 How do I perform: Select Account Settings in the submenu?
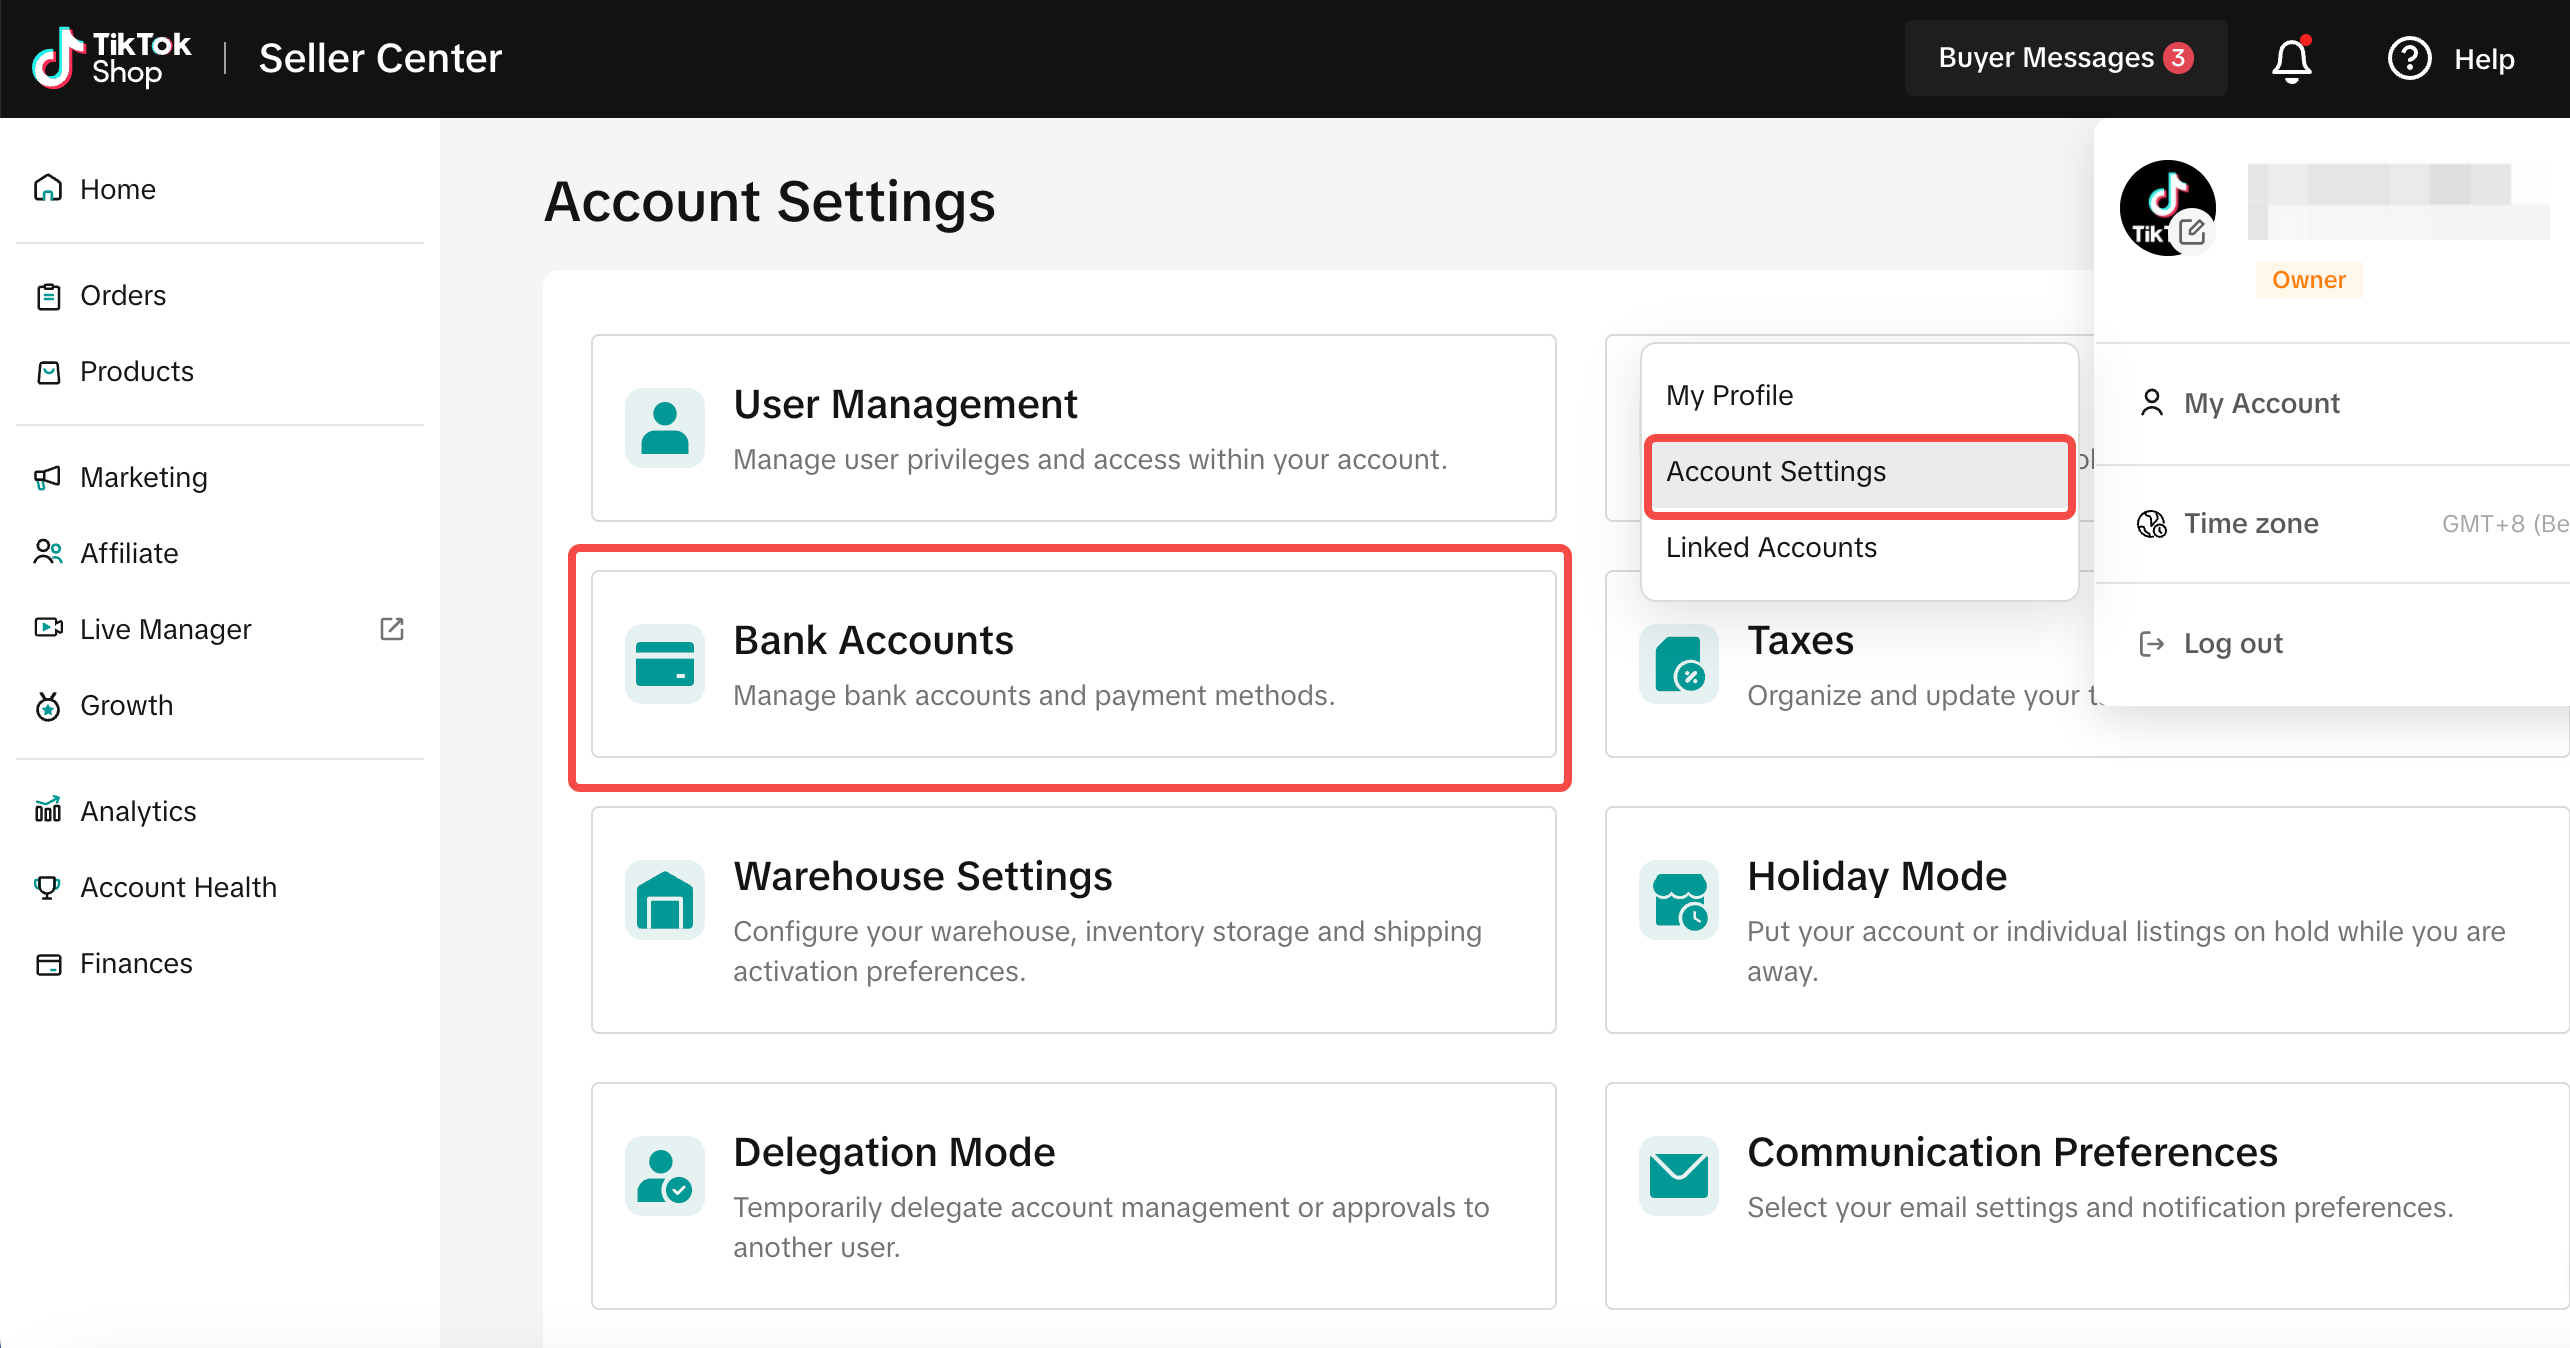coord(1775,472)
